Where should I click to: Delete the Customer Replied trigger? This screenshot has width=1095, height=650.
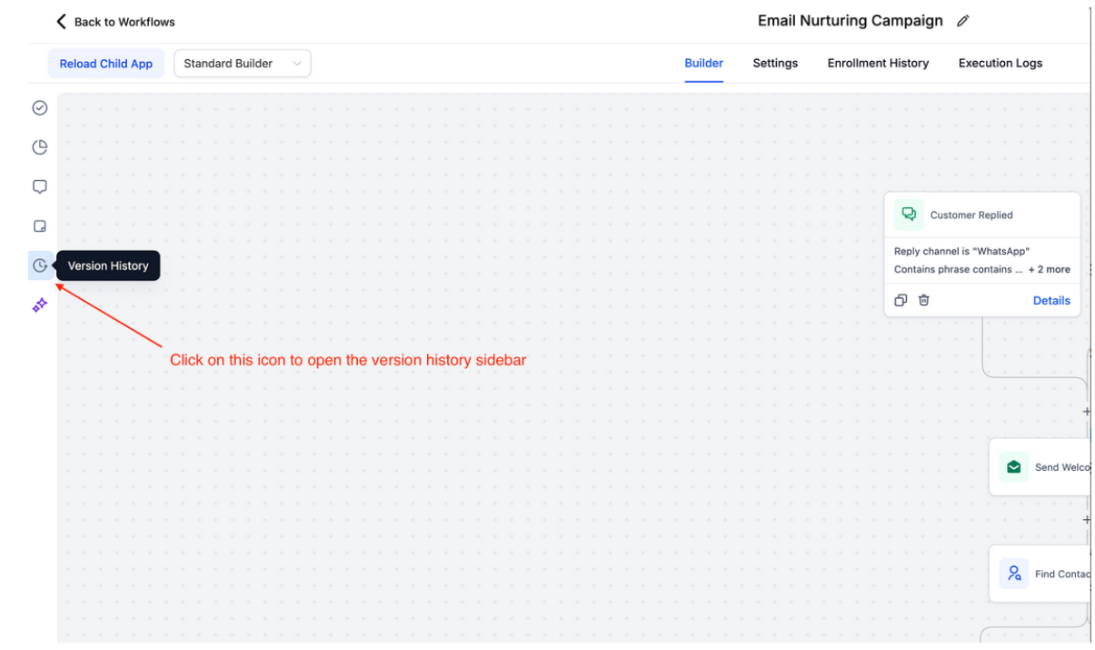tap(924, 300)
